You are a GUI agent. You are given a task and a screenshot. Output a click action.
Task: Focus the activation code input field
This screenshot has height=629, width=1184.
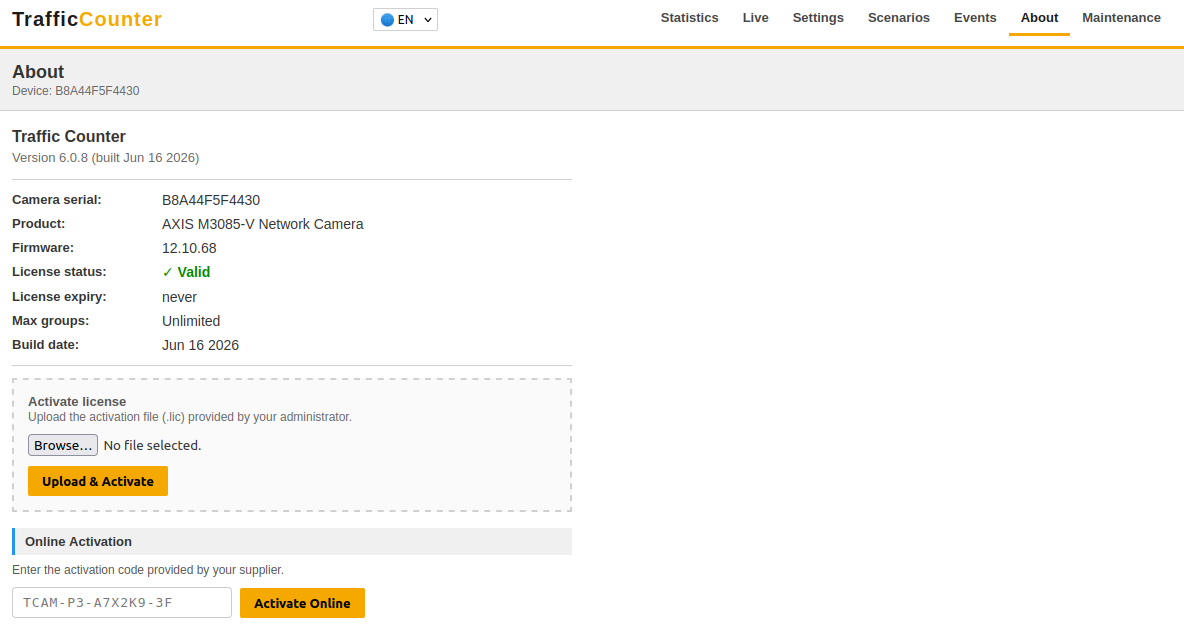[x=122, y=603]
